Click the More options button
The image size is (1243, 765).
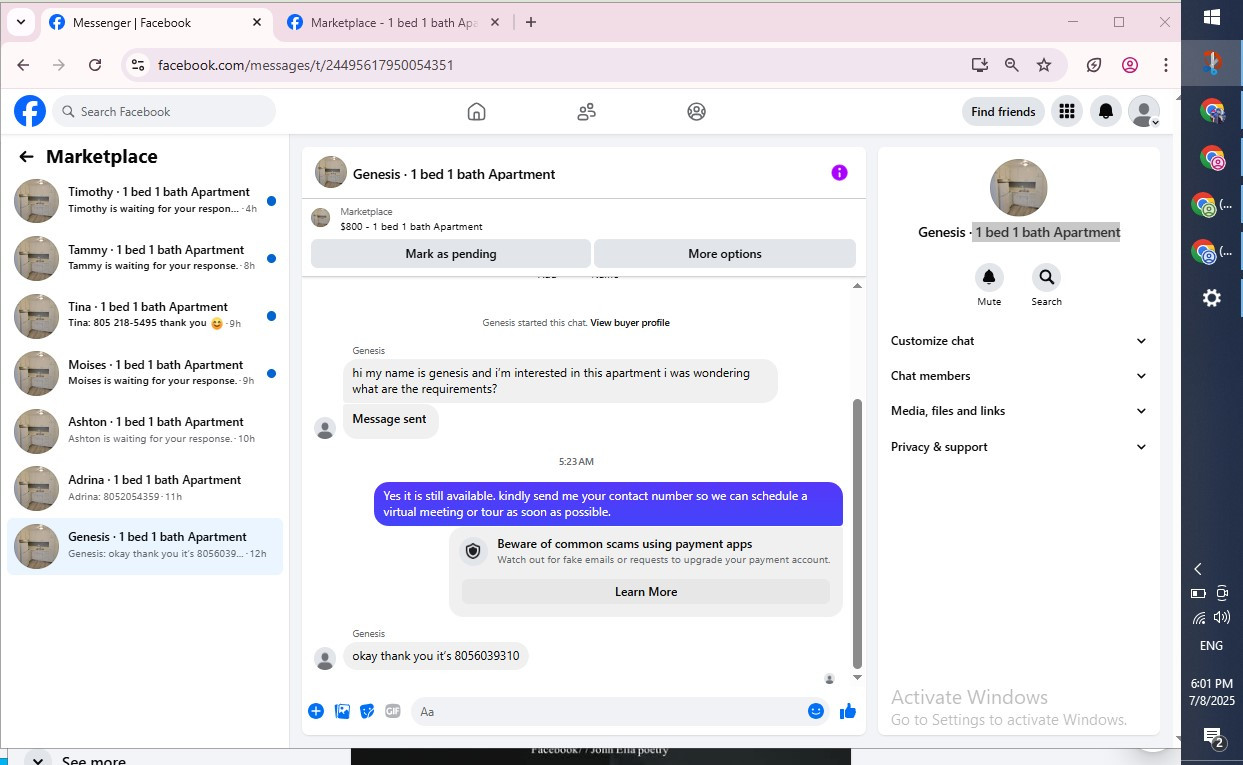[x=725, y=254]
